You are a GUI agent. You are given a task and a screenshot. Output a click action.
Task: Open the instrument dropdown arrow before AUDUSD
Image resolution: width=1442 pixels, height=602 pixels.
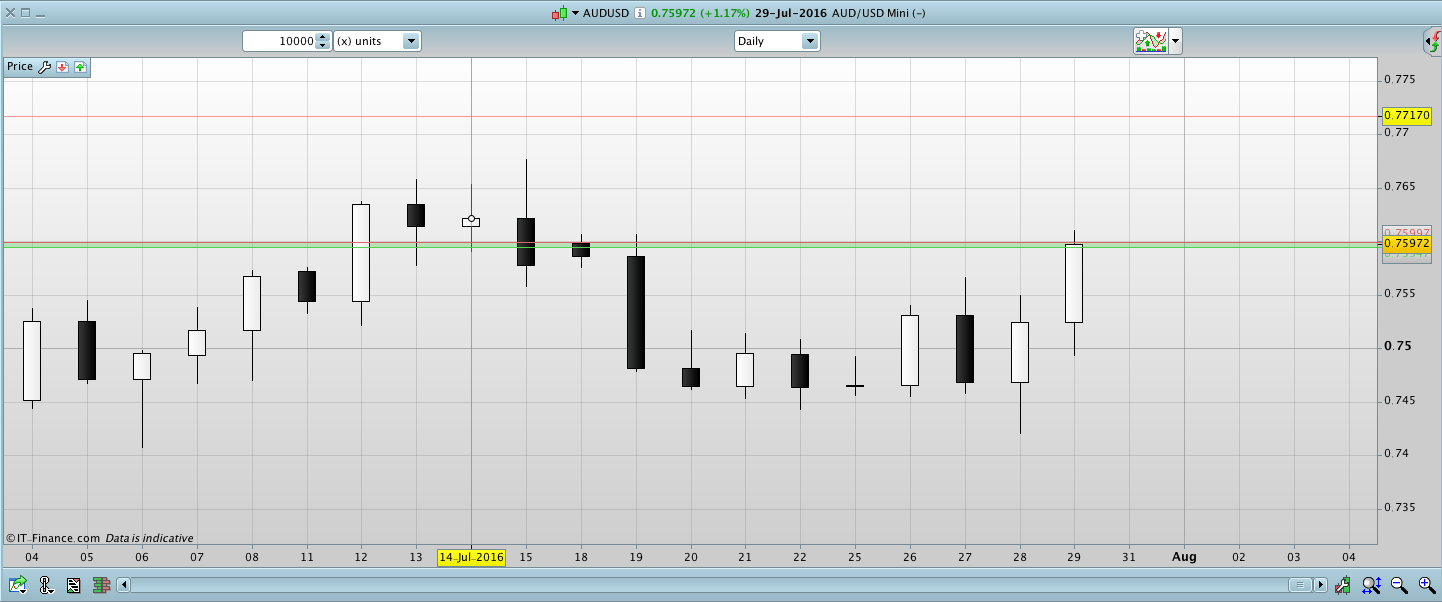point(575,13)
